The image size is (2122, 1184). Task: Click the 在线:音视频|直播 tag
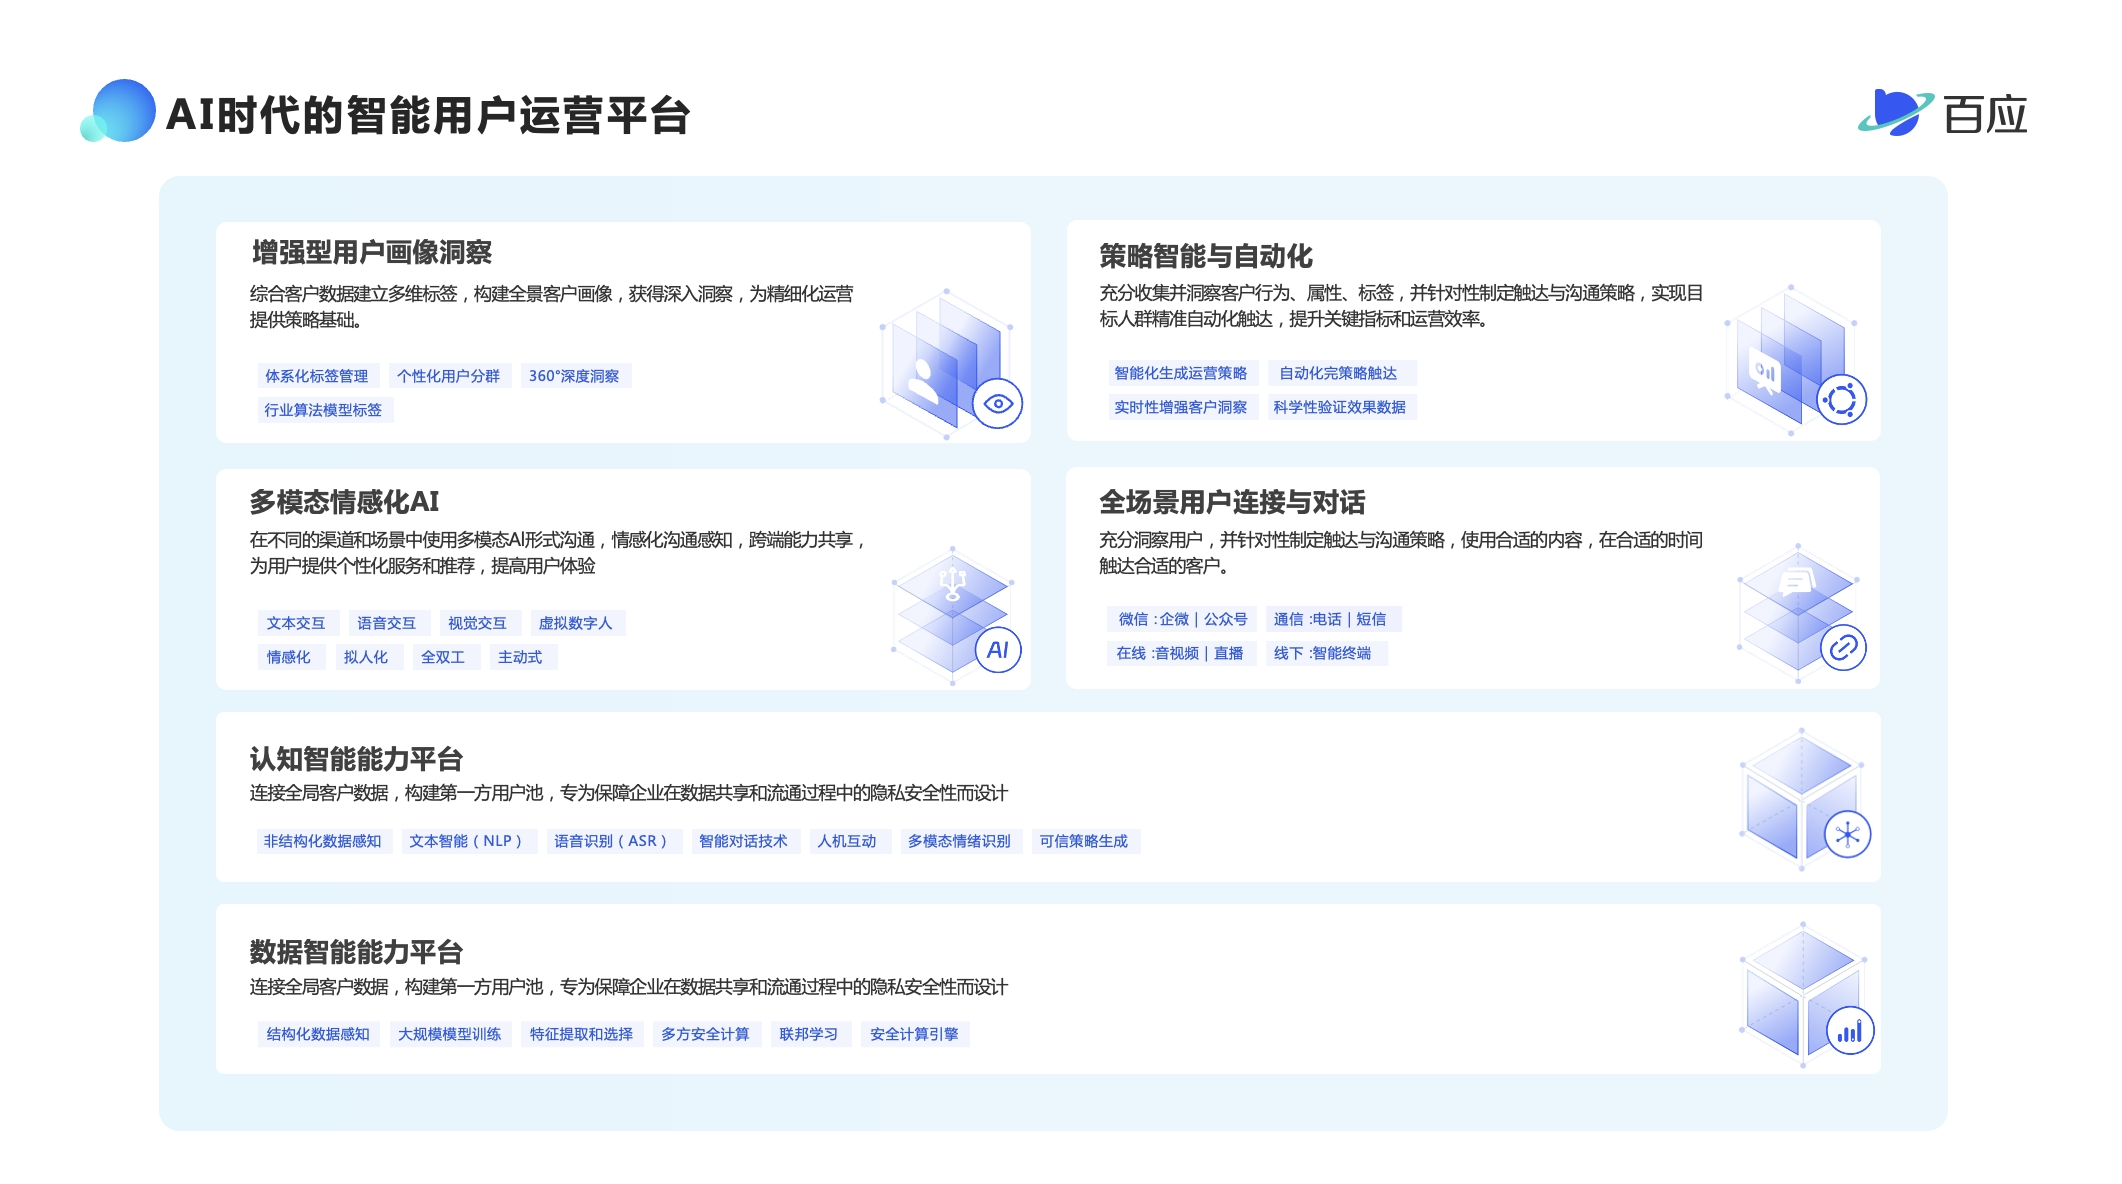point(1180,653)
